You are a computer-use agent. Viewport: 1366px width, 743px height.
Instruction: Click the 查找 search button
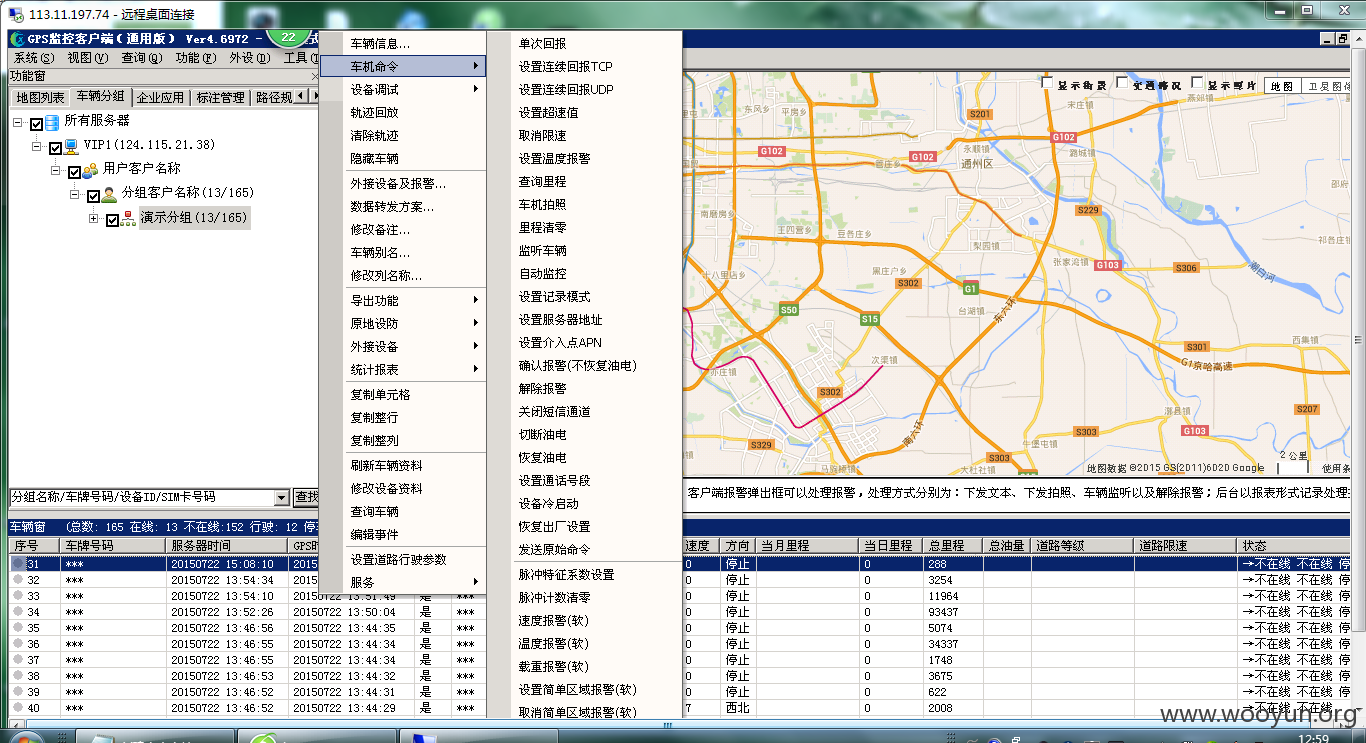click(306, 497)
